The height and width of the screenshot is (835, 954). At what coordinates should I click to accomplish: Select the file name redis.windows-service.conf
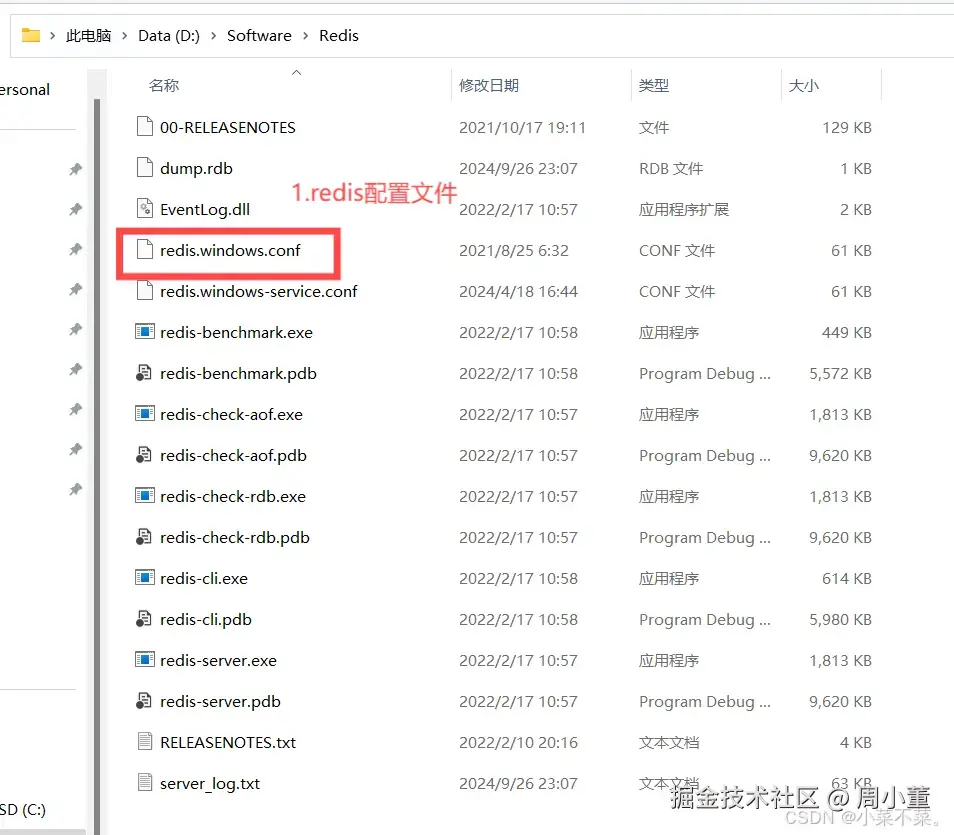pyautogui.click(x=259, y=292)
